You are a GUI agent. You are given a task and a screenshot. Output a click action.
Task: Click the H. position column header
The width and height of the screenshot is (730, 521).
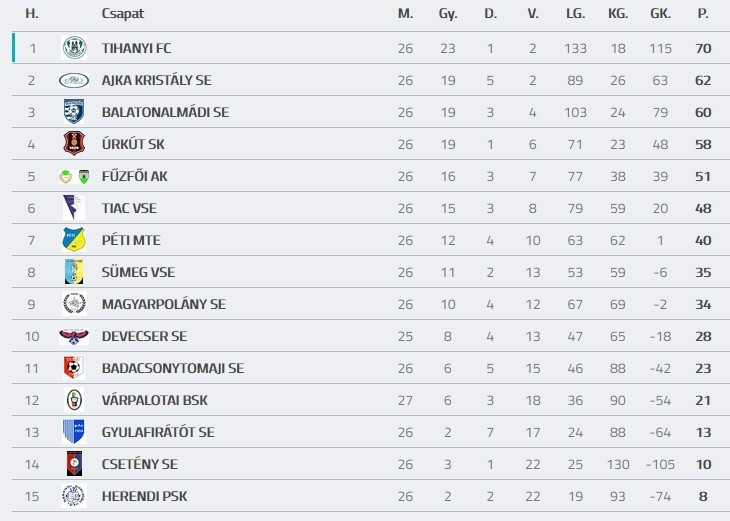click(x=32, y=14)
